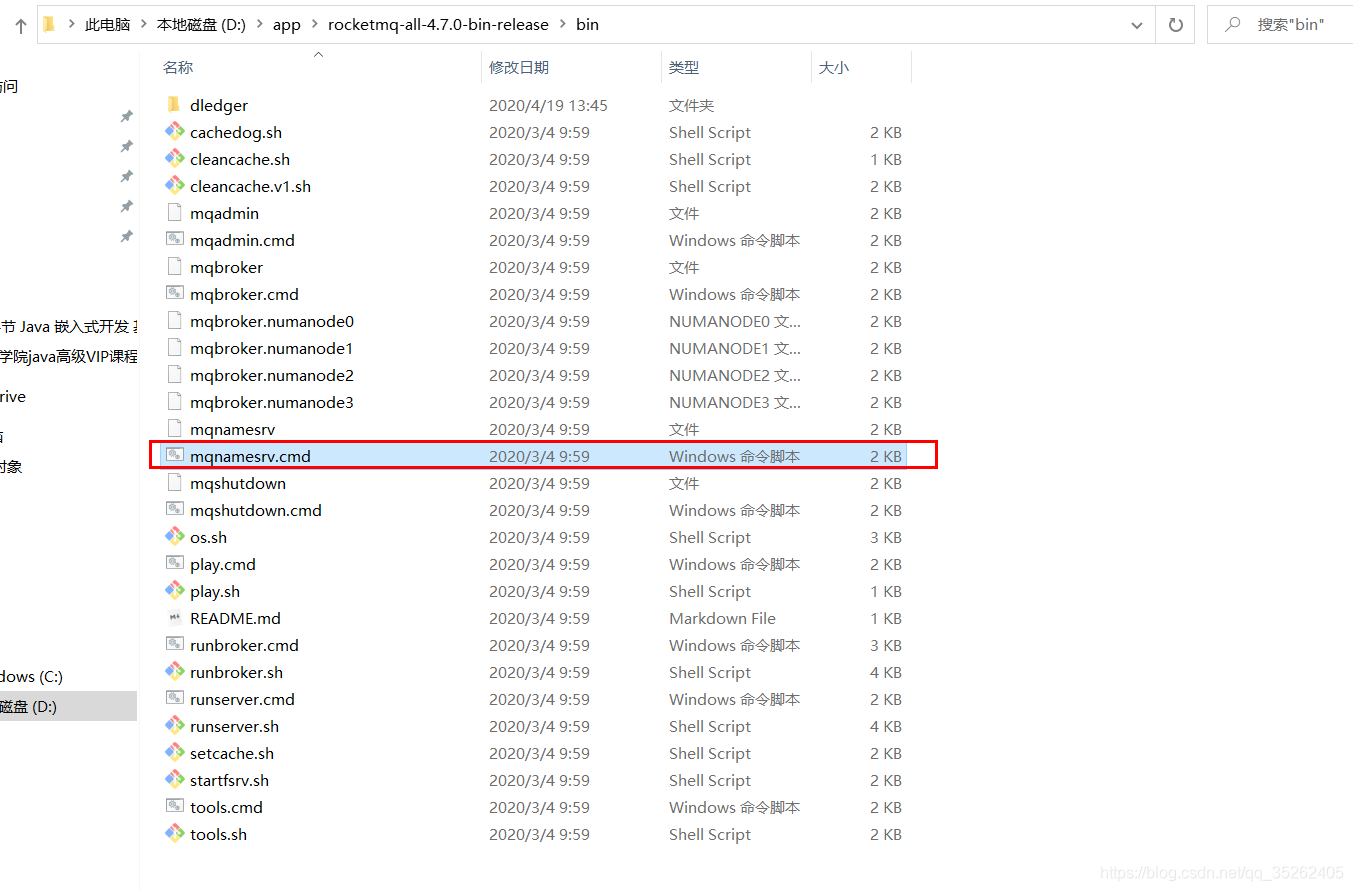Select the play.sh file icon
1353x891 pixels.
(174, 591)
